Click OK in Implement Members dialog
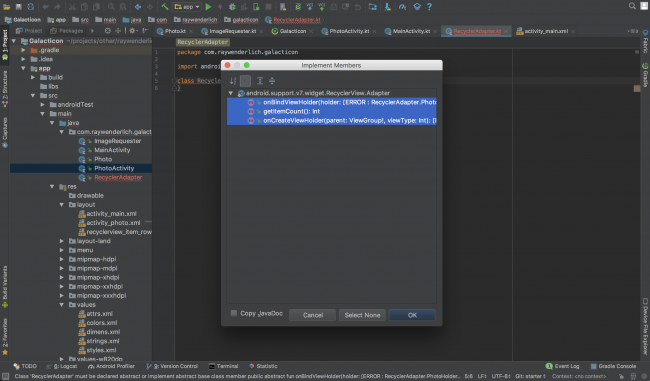 (412, 315)
